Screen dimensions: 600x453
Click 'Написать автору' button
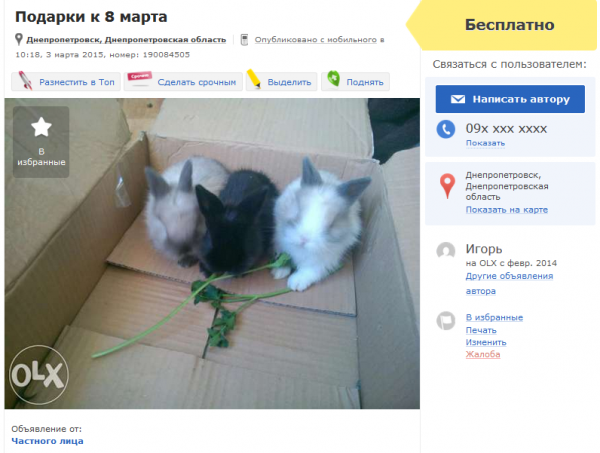click(x=510, y=99)
